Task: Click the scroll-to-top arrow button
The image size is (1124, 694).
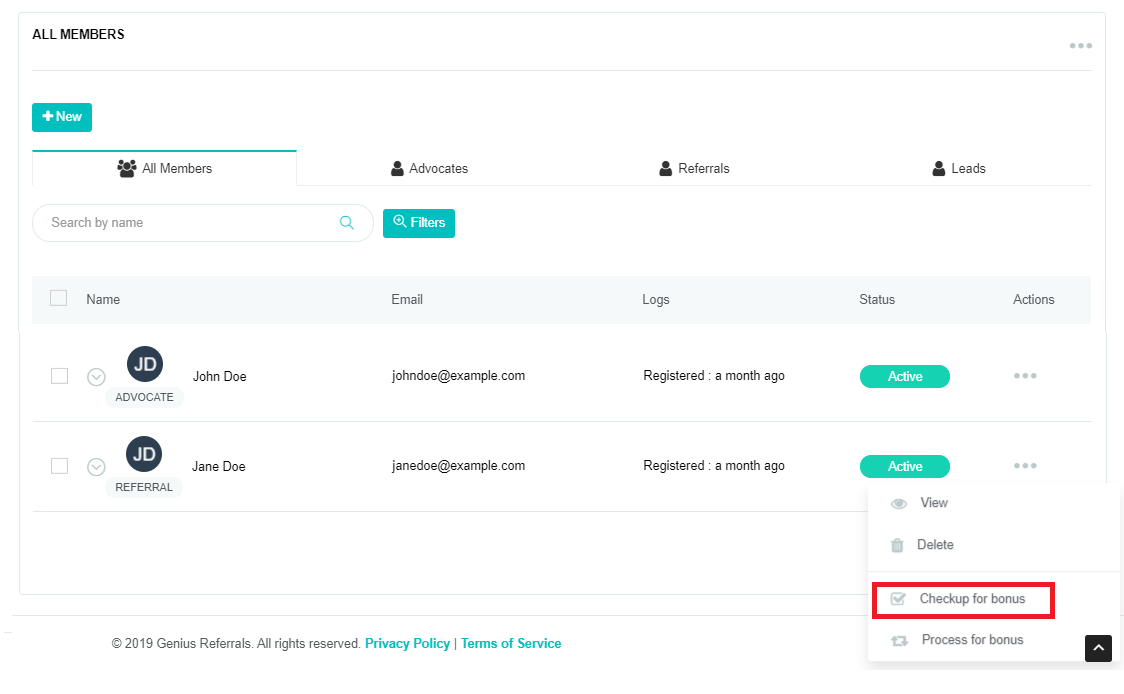Action: (1098, 648)
